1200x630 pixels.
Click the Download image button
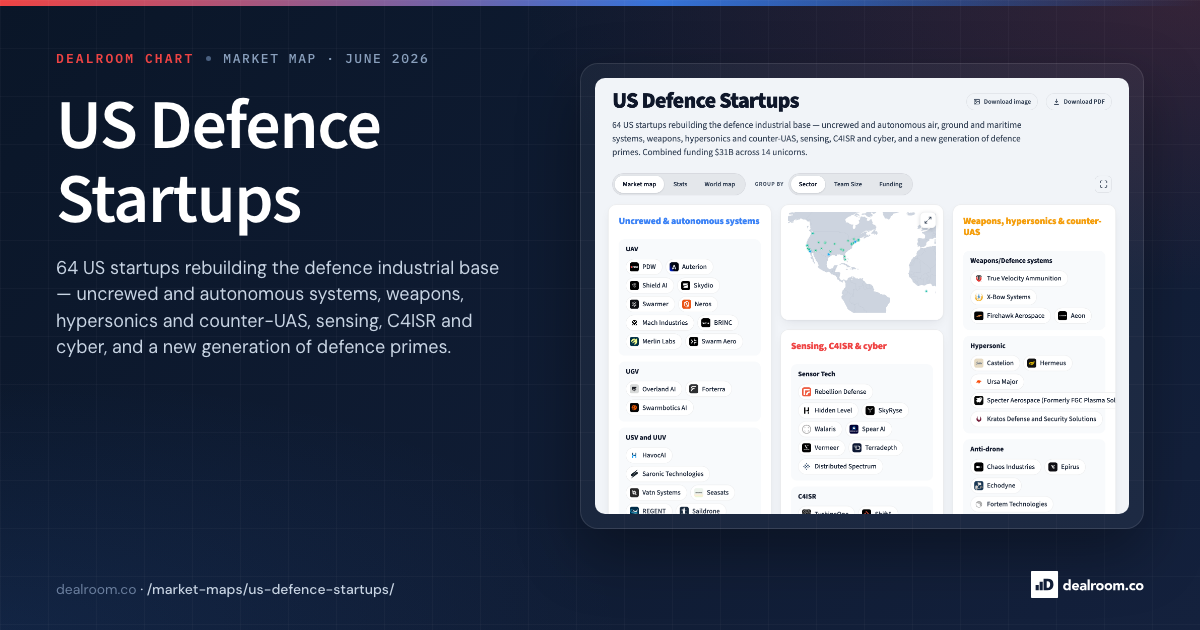click(x=1002, y=101)
